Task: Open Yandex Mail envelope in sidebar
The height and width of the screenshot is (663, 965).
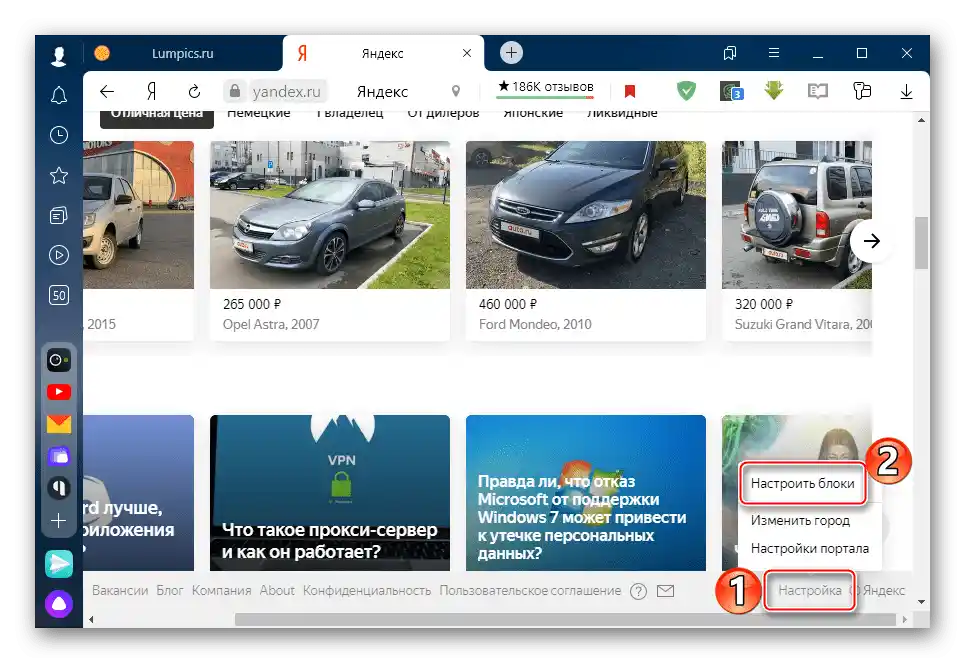Action: point(59,424)
